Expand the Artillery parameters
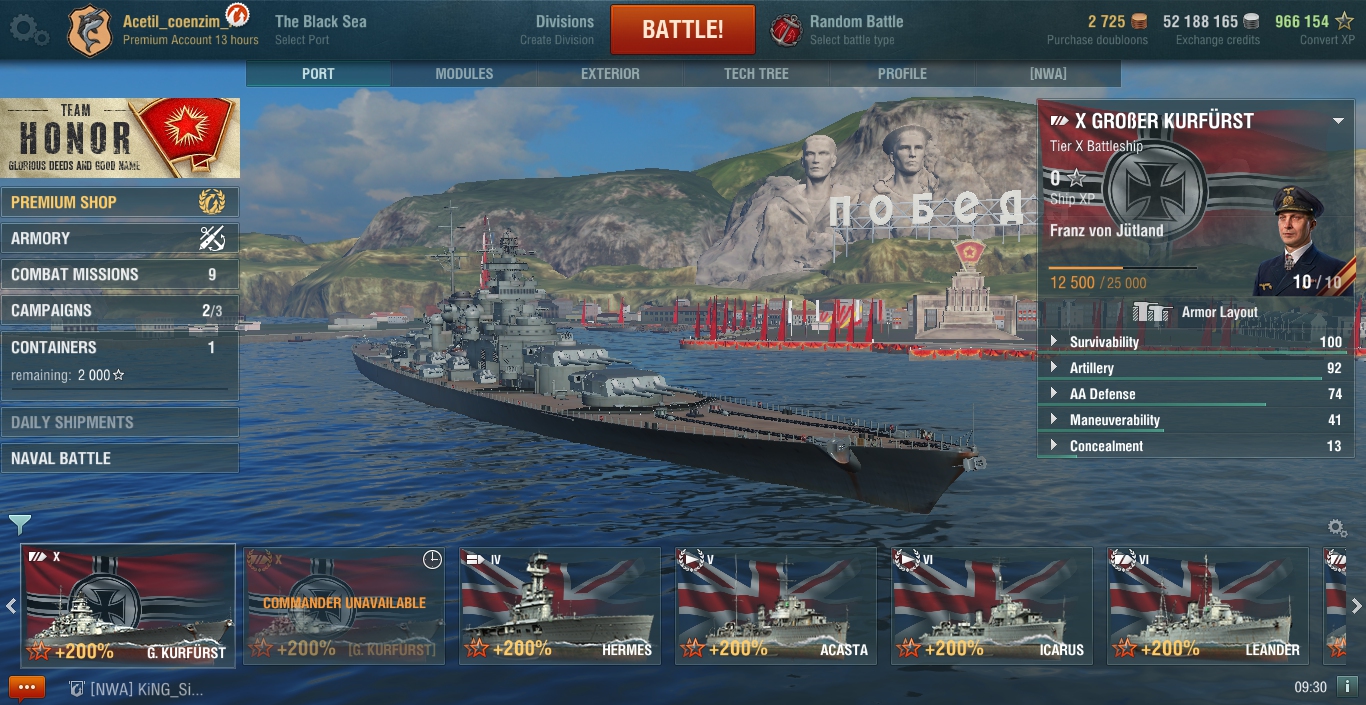 tap(1196, 368)
